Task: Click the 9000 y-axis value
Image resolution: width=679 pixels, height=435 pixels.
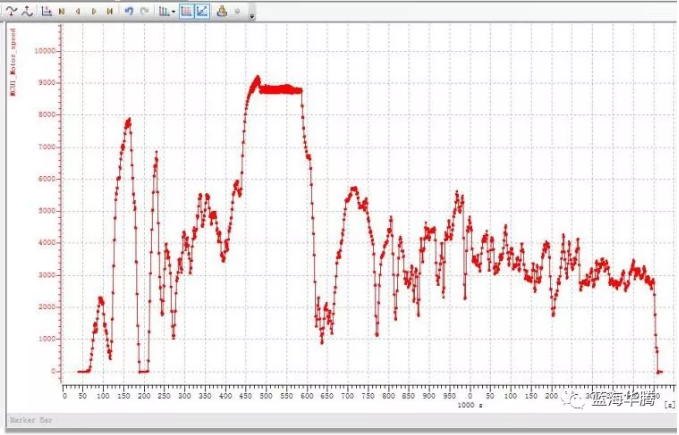Action: [47, 83]
